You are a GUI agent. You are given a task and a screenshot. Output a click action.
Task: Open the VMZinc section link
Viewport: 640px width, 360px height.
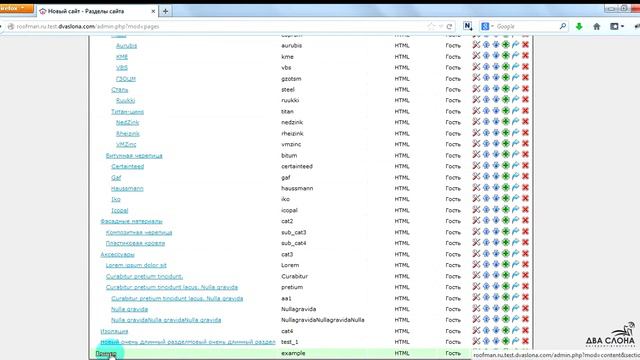click(126, 144)
